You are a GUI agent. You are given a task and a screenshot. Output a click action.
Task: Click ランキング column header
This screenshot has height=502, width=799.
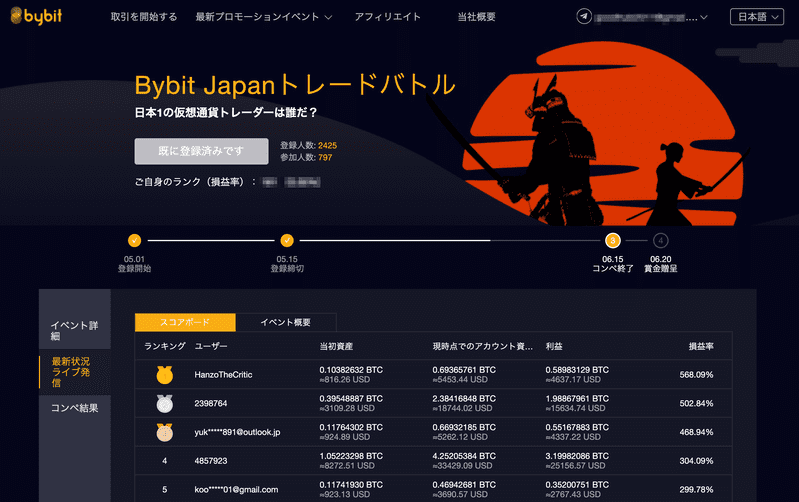[165, 346]
